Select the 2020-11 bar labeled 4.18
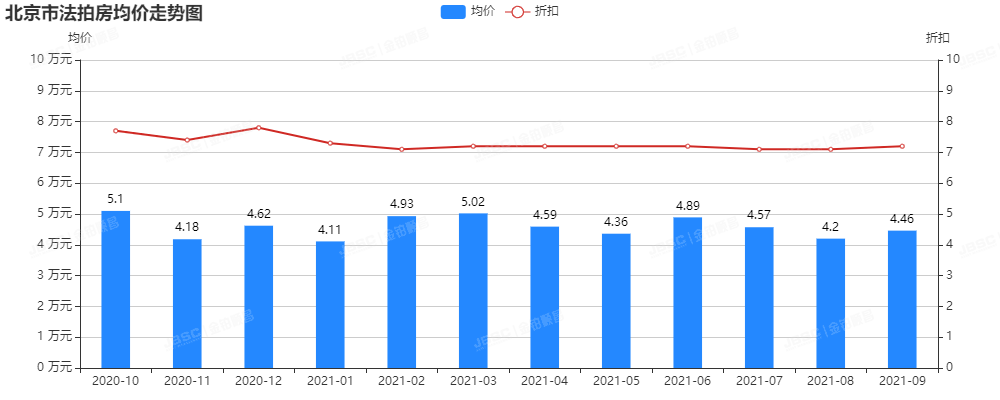Image resolution: width=1000 pixels, height=400 pixels. 187,304
